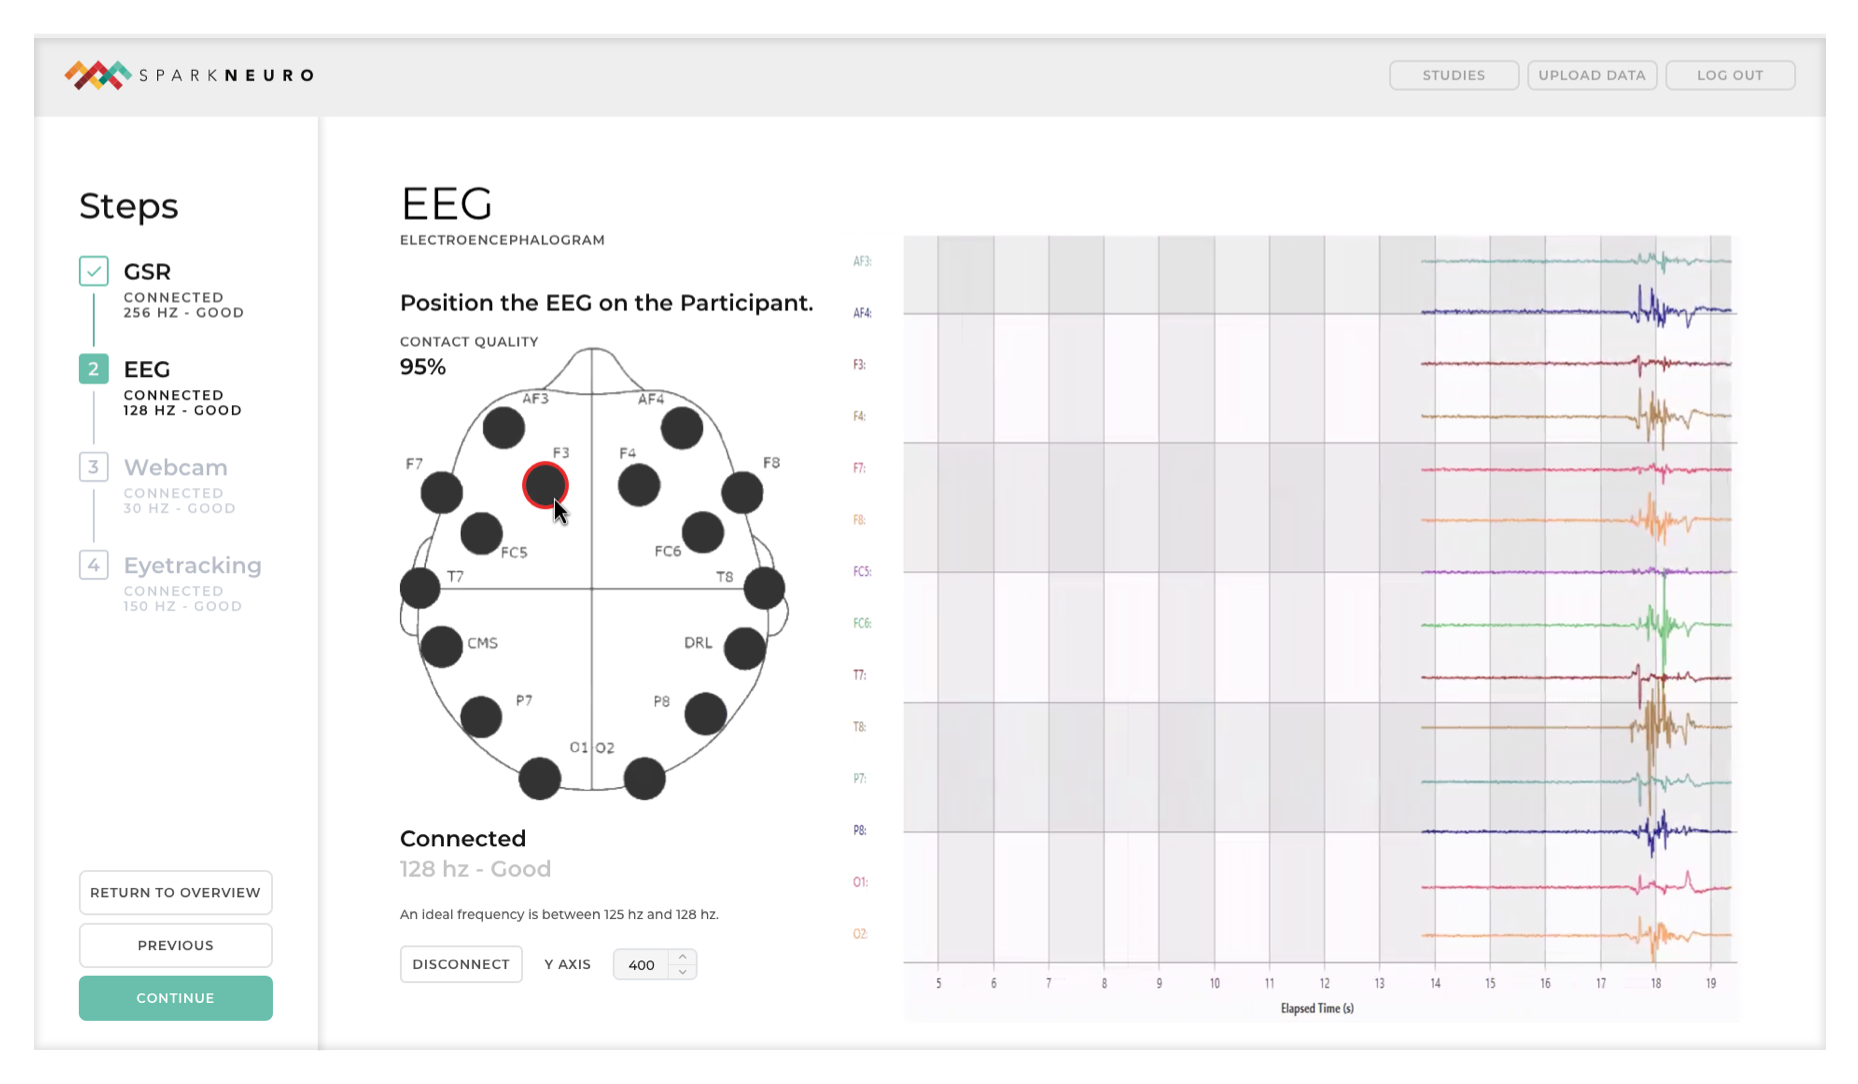Click the T8 electrode sensor dot
This screenshot has width=1858, height=1084.
764,588
